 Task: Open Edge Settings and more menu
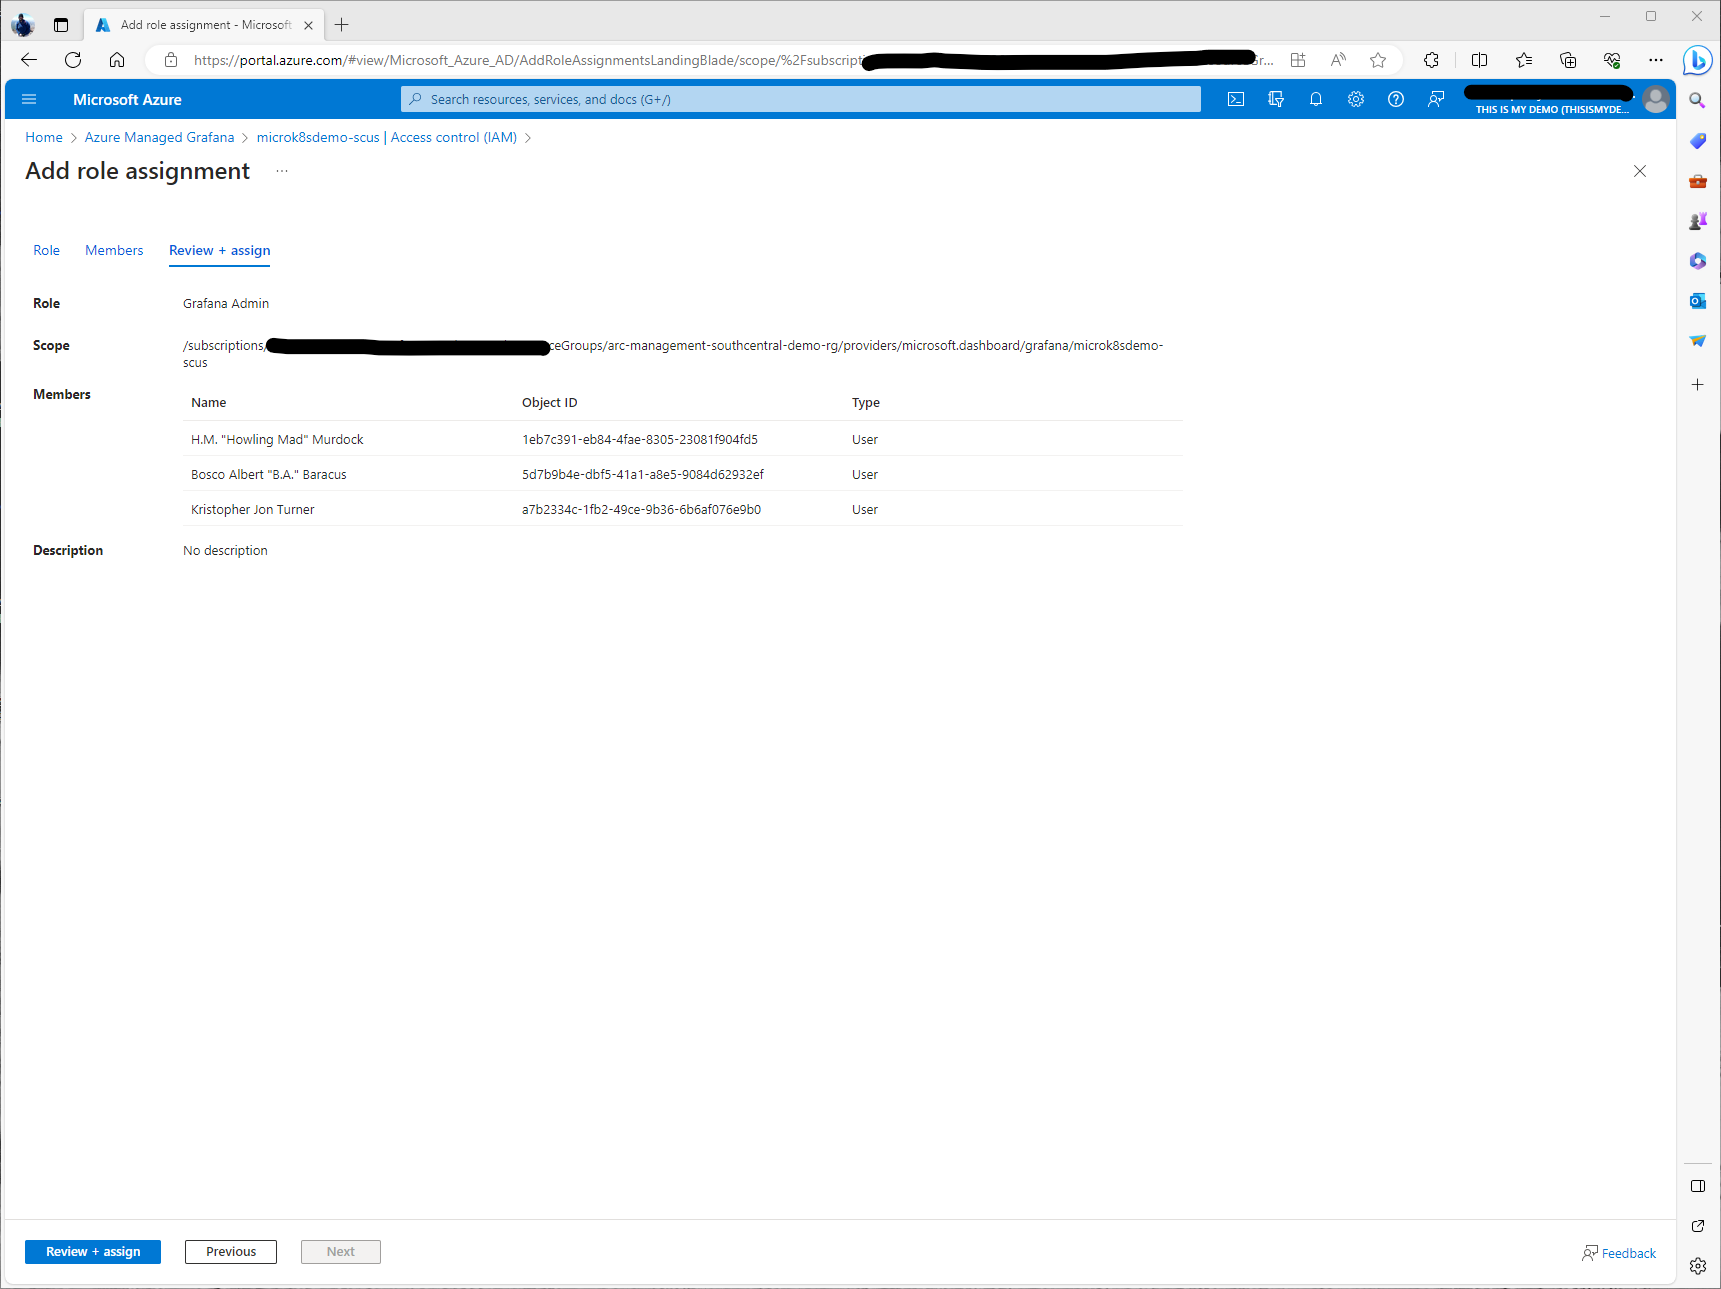tap(1656, 60)
